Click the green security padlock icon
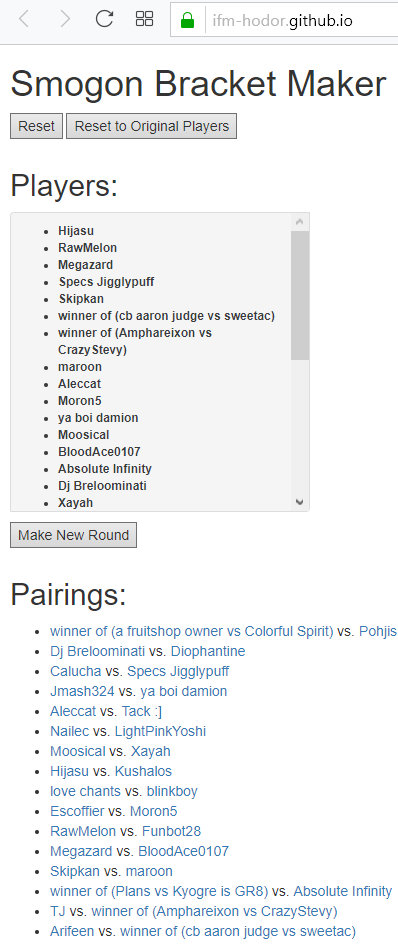This screenshot has height=948, width=398. (188, 21)
